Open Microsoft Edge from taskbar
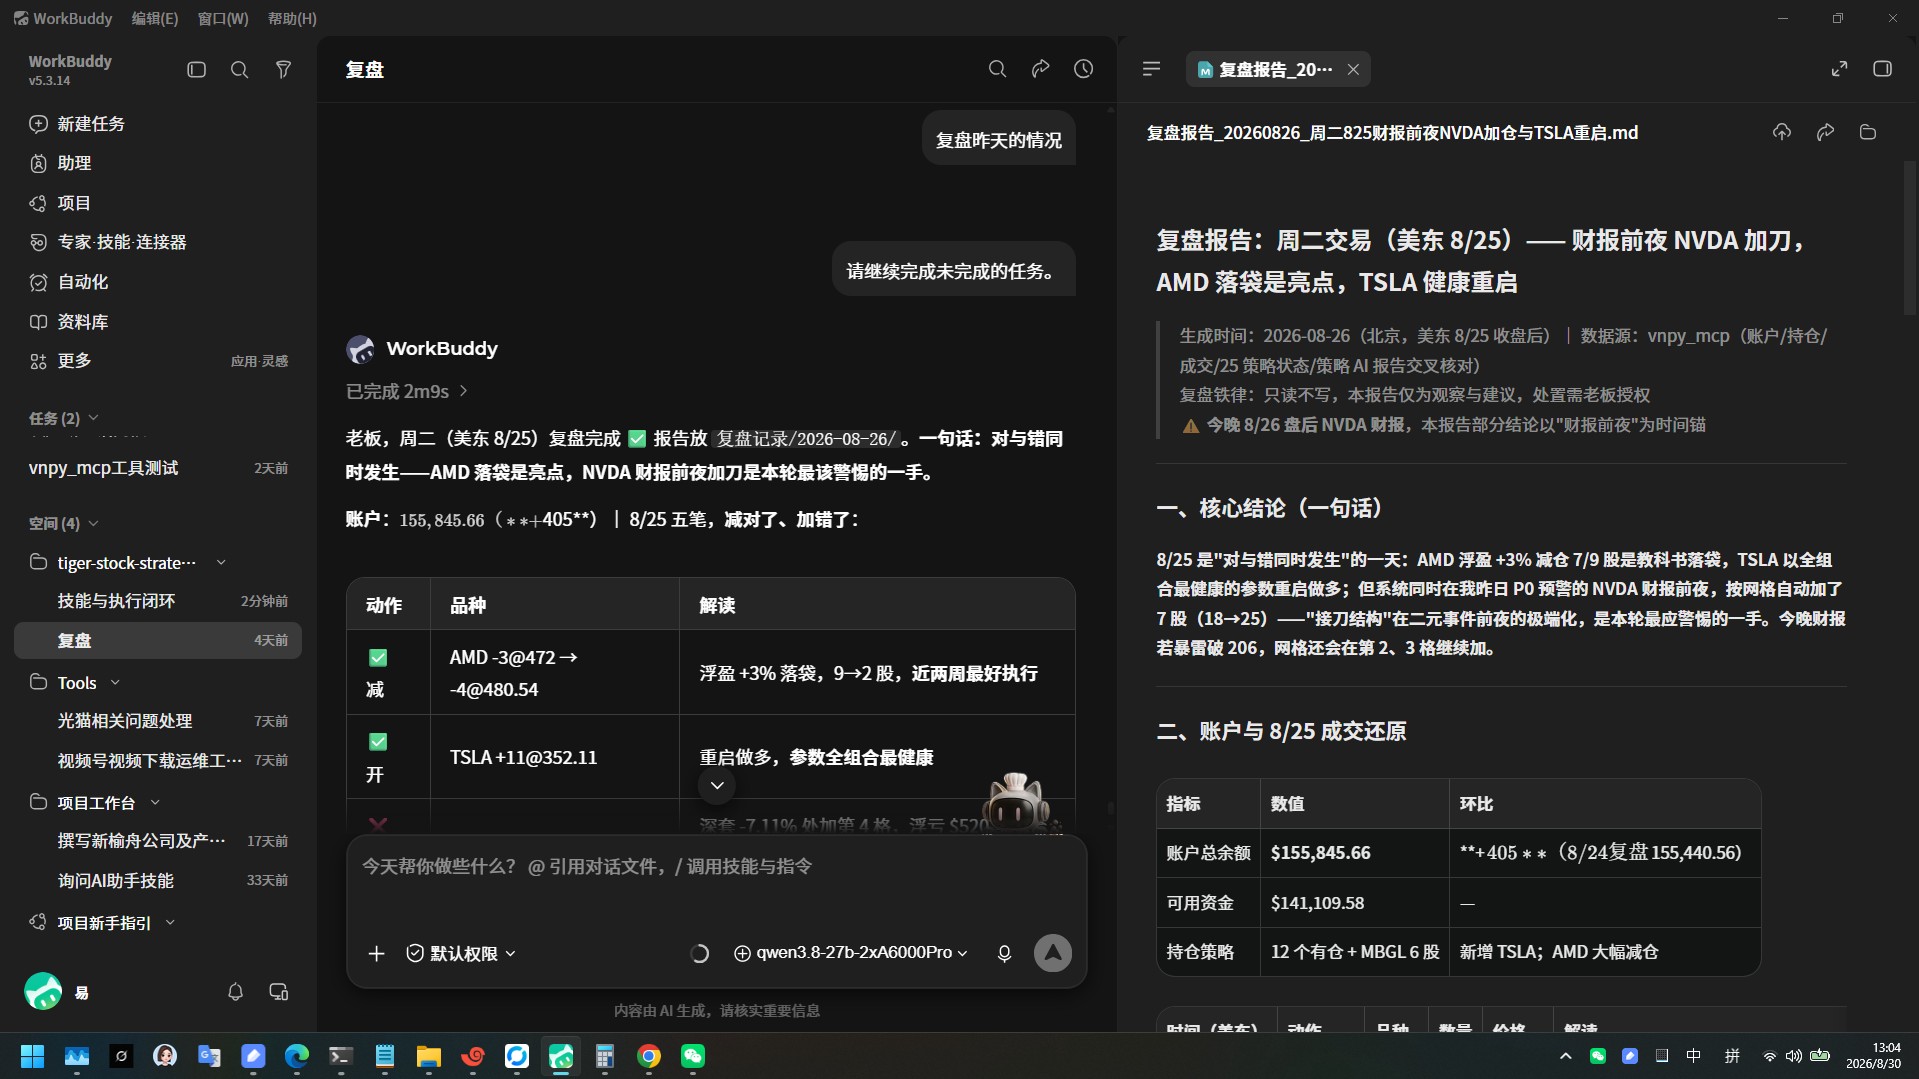 [297, 1056]
